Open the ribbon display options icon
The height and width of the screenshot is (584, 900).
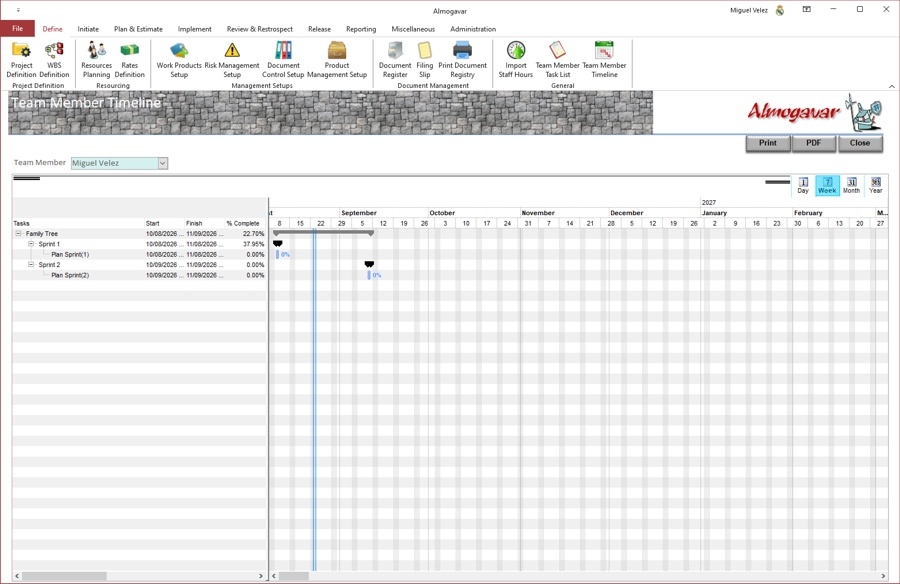tap(806, 9)
